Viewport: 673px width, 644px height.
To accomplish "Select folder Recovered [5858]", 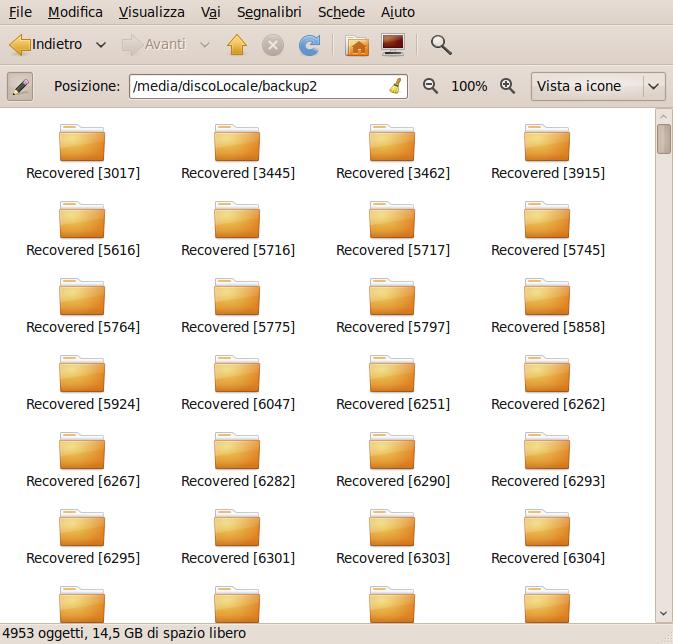I will pos(547,307).
